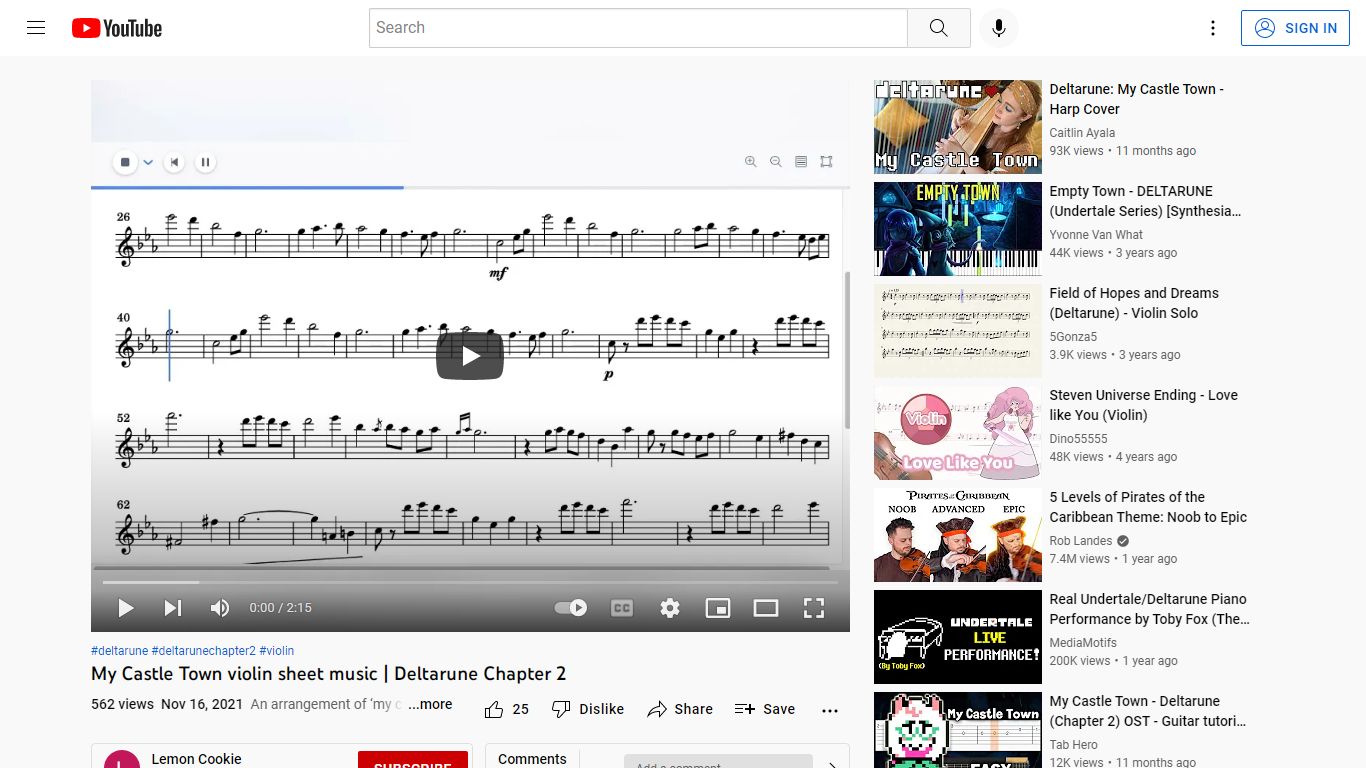Viewport: 1366px width, 768px height.
Task: Open Deltarune My Castle Town Harp Cover thumbnail
Action: click(958, 127)
